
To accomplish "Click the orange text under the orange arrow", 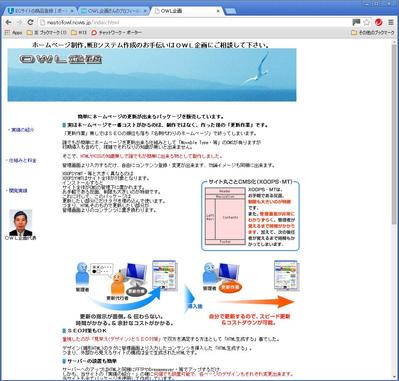I will [x=250, y=319].
